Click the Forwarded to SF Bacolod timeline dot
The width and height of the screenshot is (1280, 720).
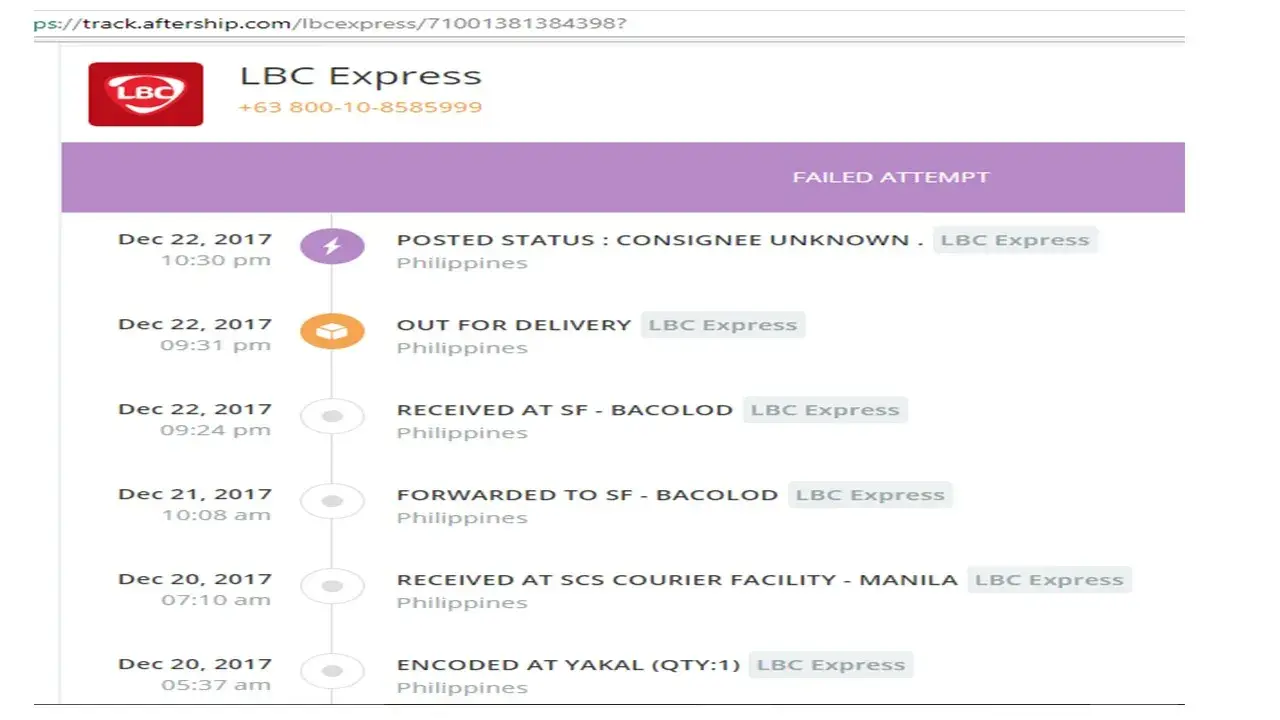[332, 501]
